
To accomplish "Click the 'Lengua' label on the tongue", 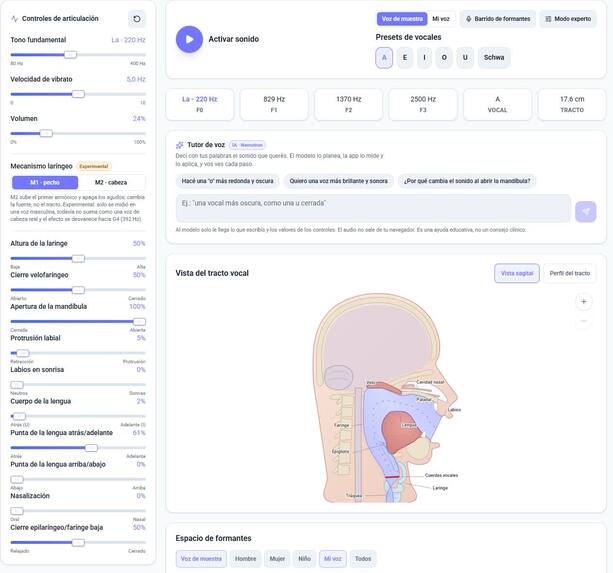I will [409, 425].
